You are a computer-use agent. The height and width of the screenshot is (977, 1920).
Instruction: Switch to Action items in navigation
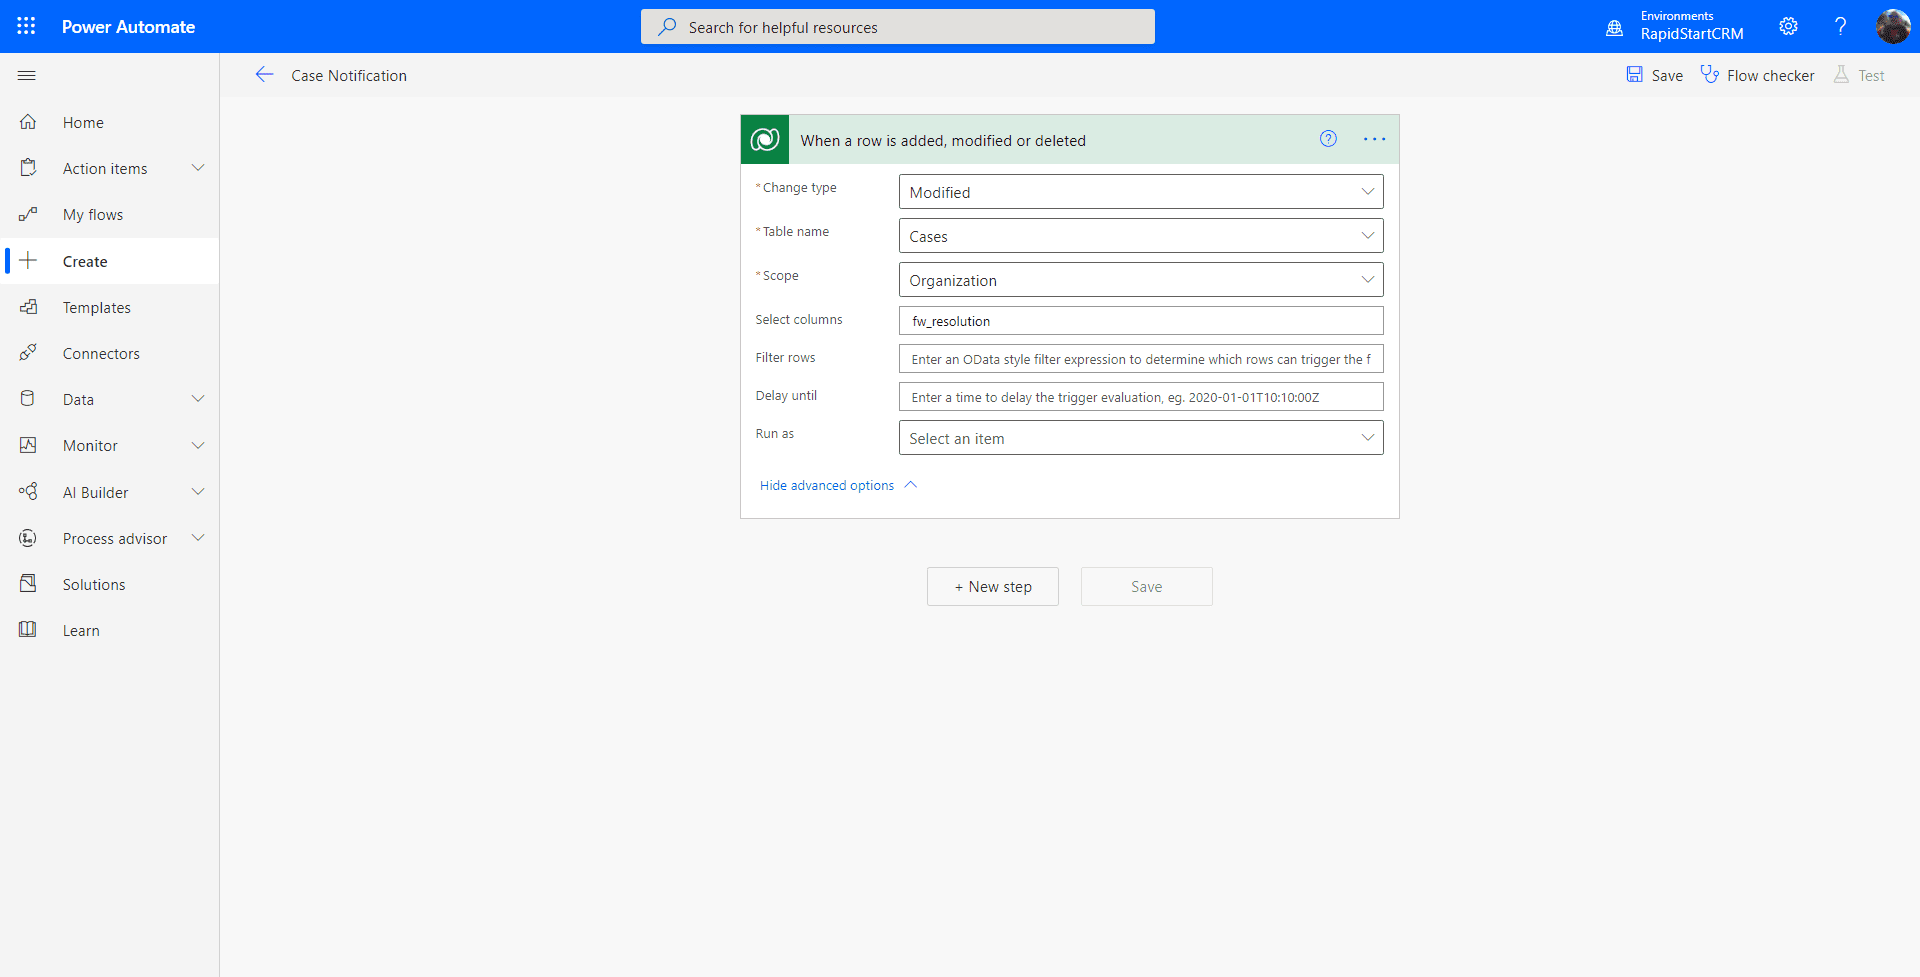click(105, 168)
